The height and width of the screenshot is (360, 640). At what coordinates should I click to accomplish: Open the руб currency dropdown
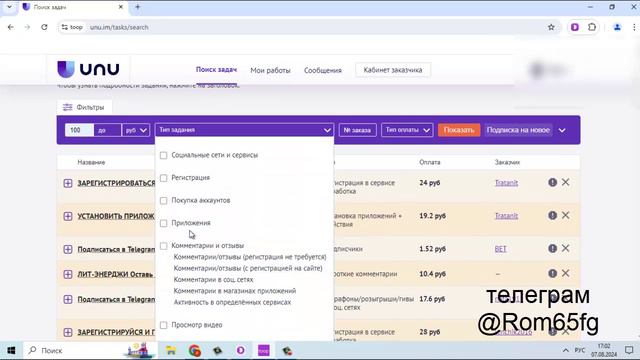136,130
